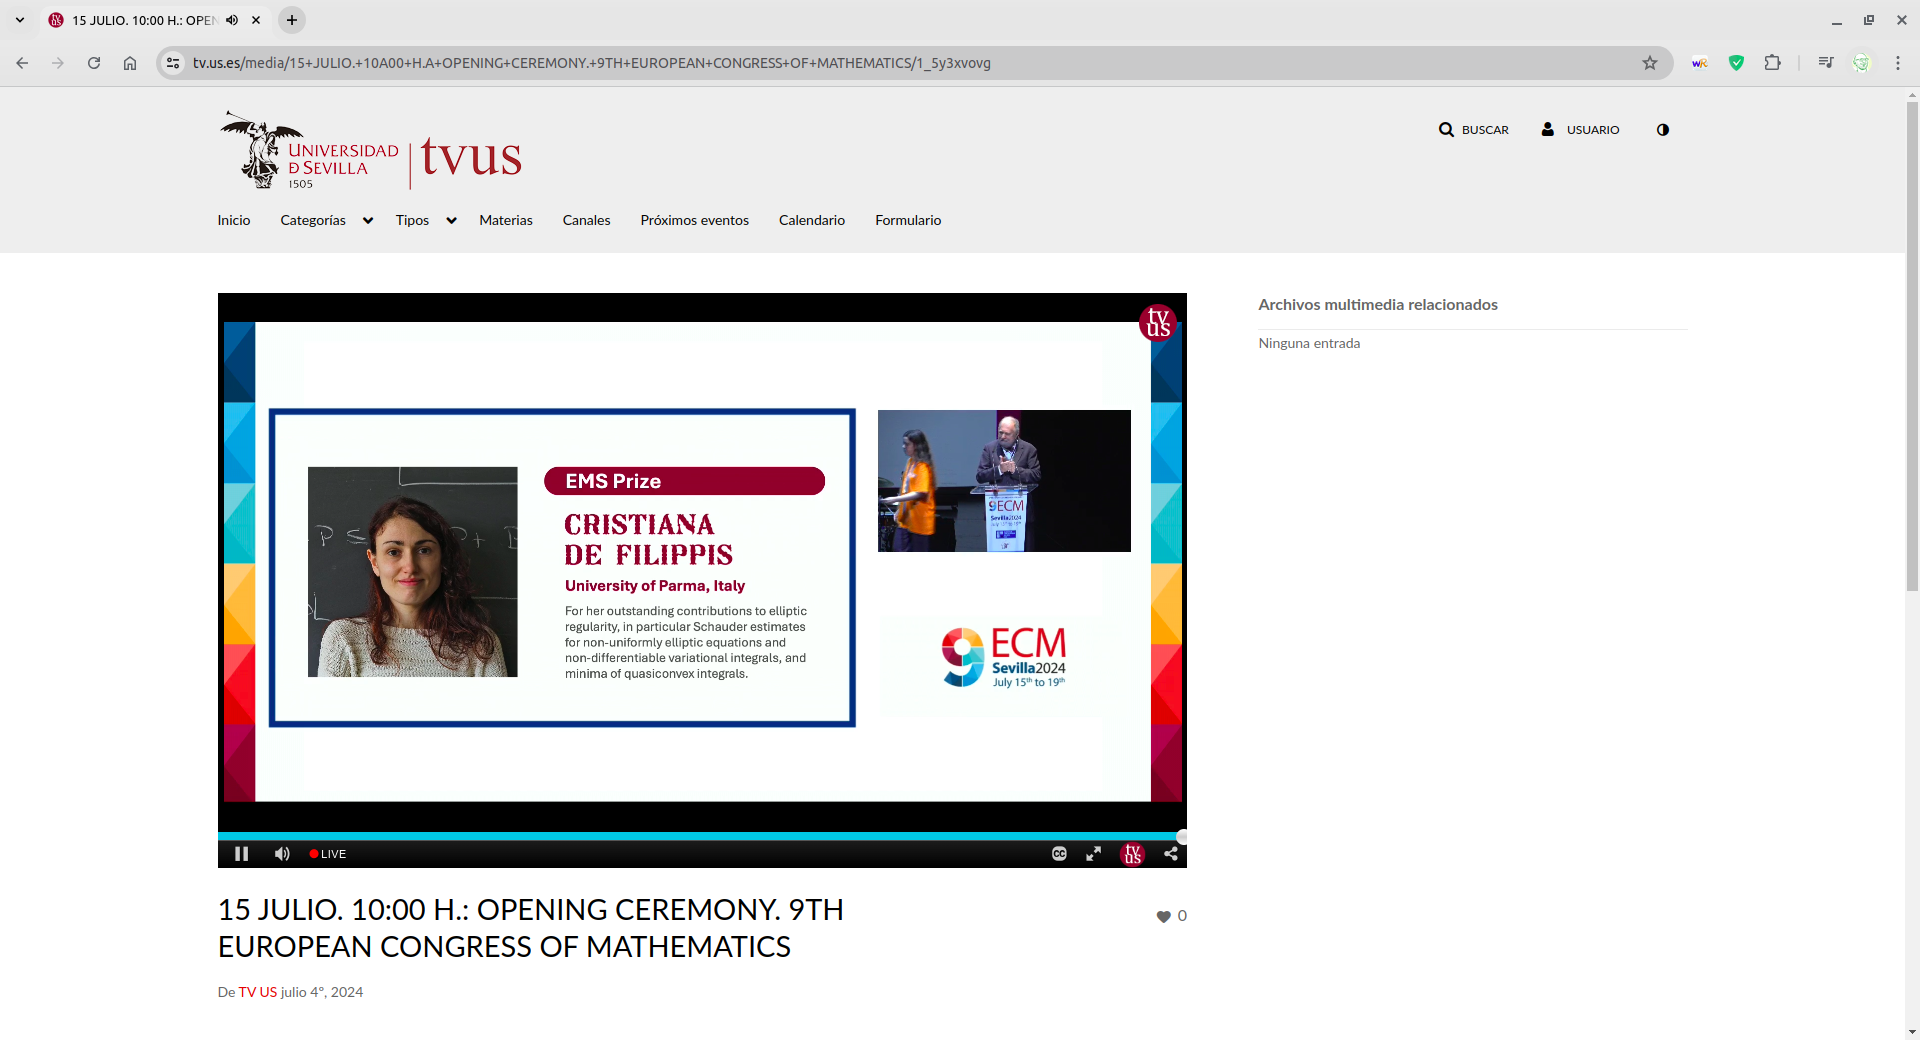Enter fullscreen video mode
1920x1040 pixels.
click(1094, 854)
